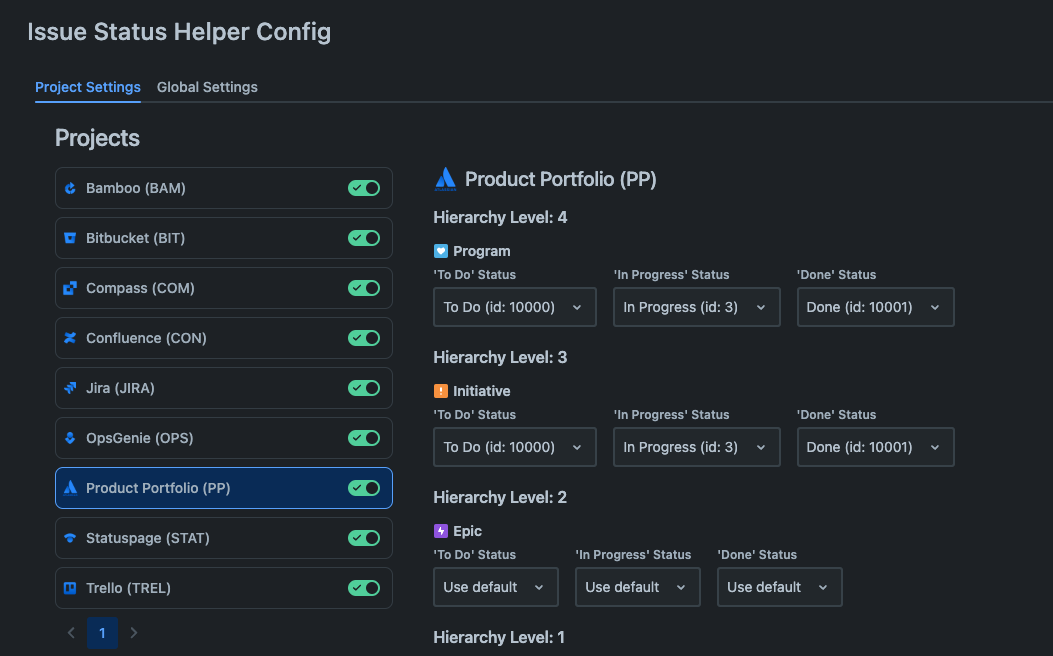
Task: Switch off the Trello (TREL) toggle
Action: [364, 588]
